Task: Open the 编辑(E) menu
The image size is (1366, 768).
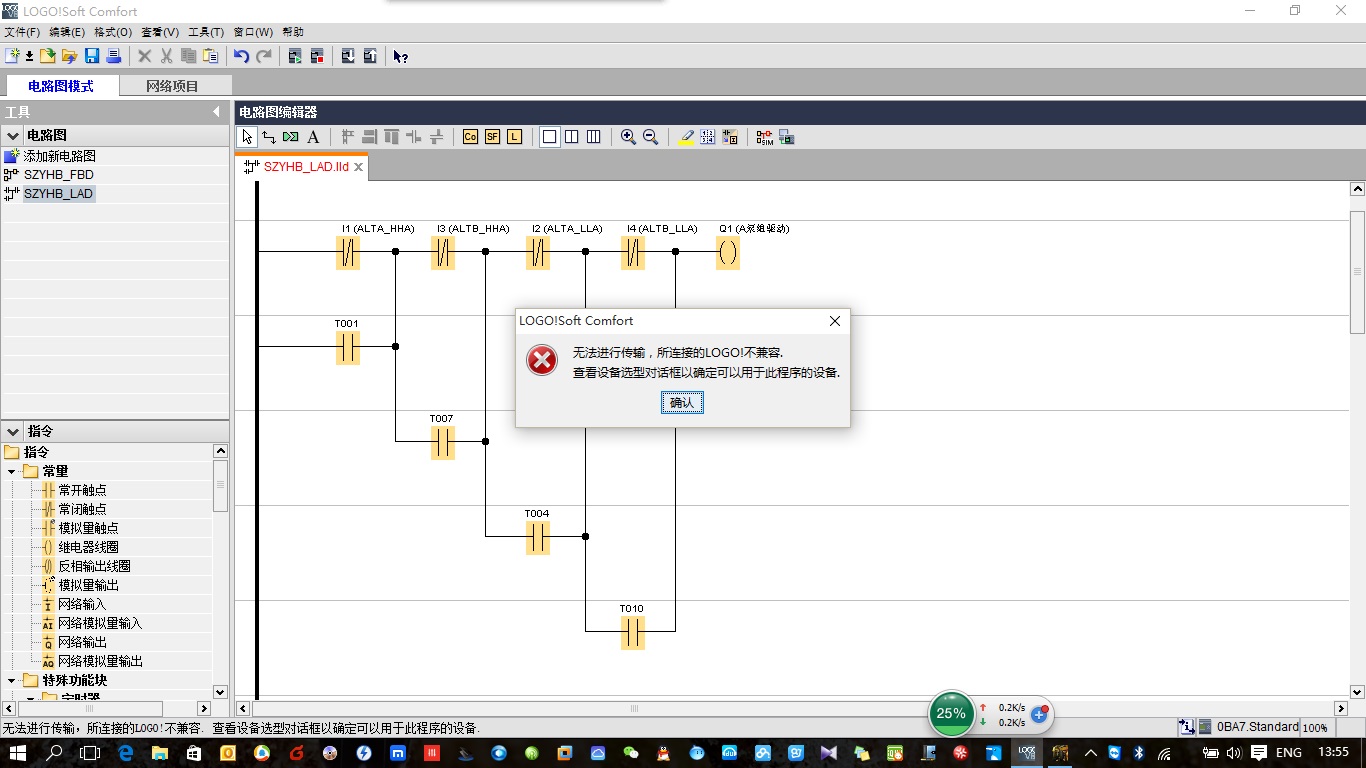Action: pyautogui.click(x=67, y=32)
